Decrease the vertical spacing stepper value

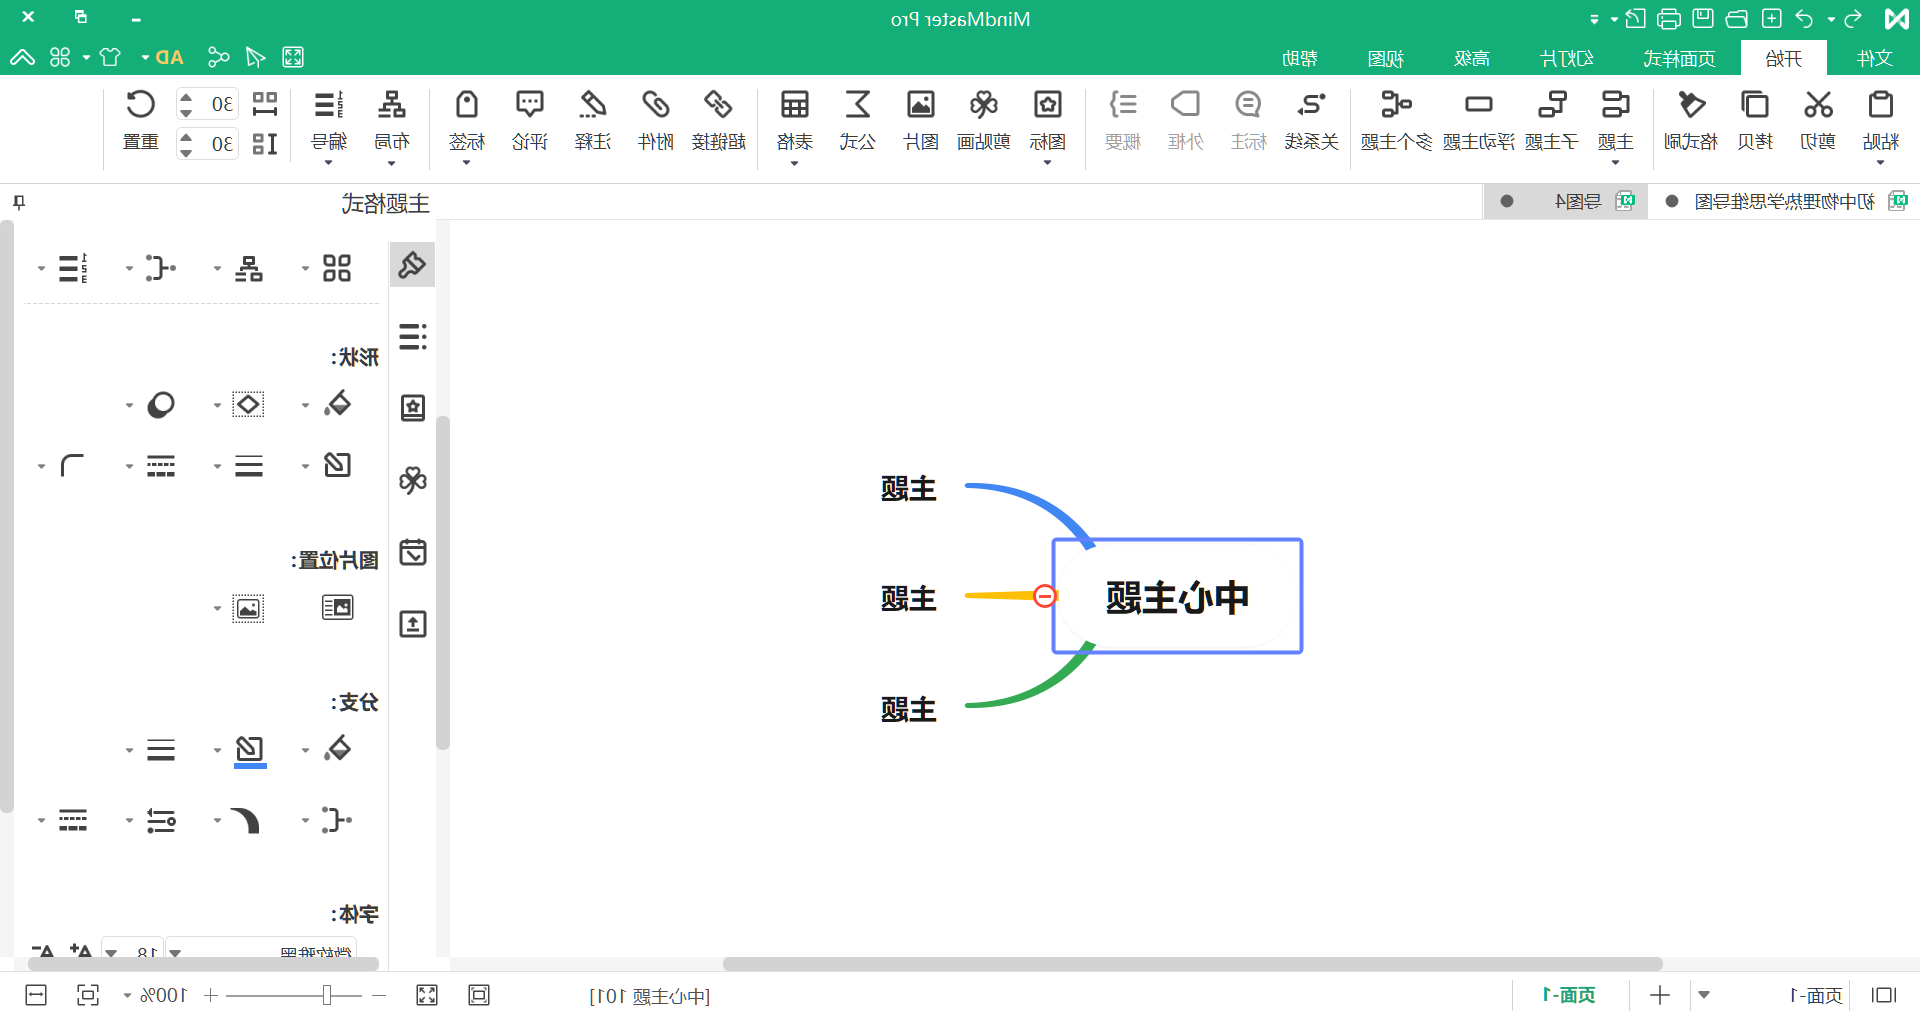tap(186, 152)
